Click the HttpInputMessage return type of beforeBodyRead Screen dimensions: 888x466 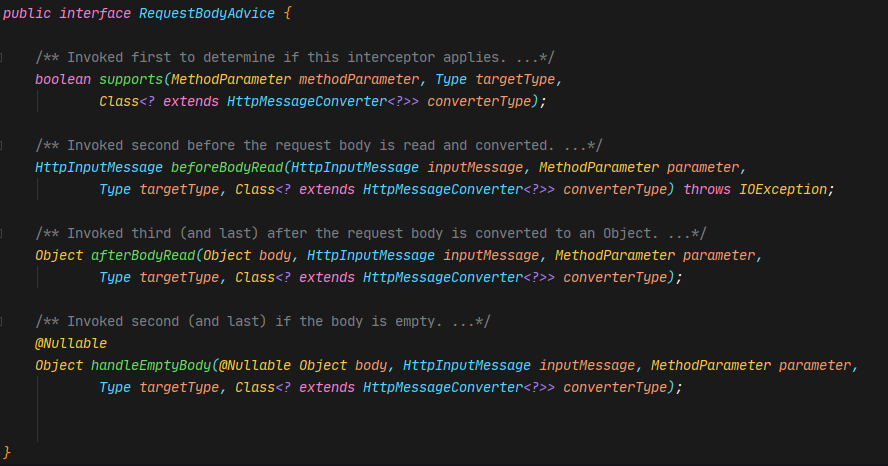tap(99, 168)
